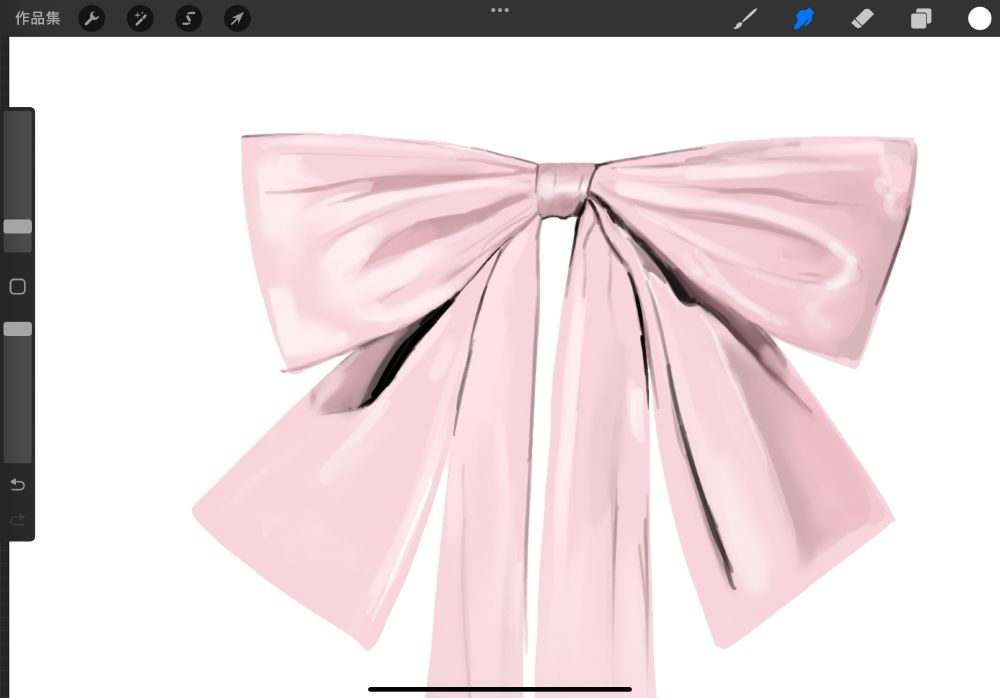Tap the square modify button on sidebar
1000x698 pixels.
[18, 286]
